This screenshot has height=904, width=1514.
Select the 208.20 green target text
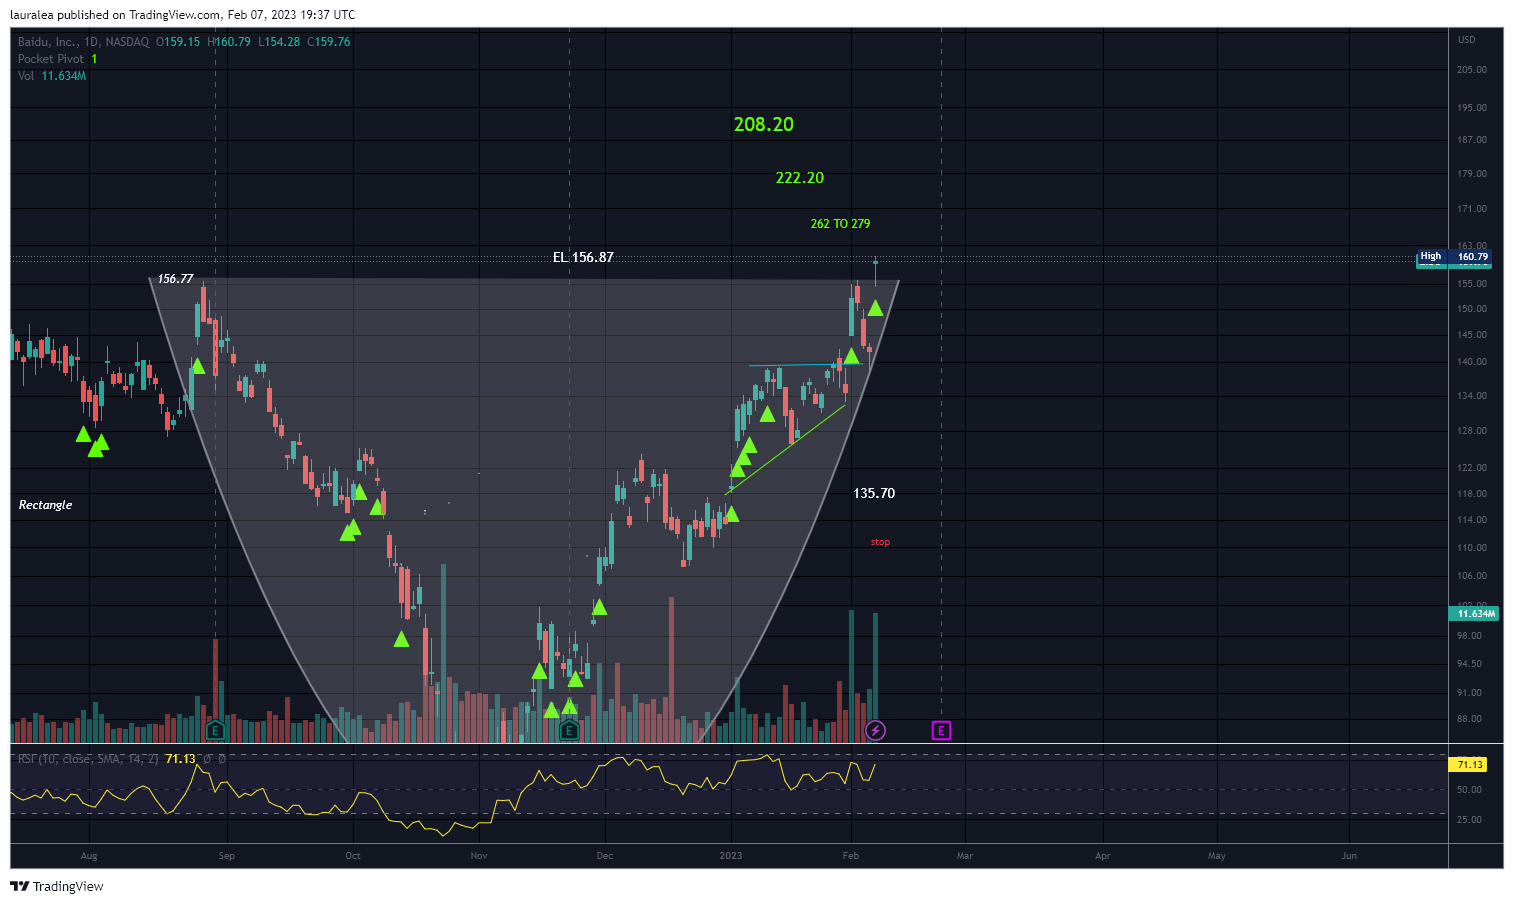[x=764, y=124]
